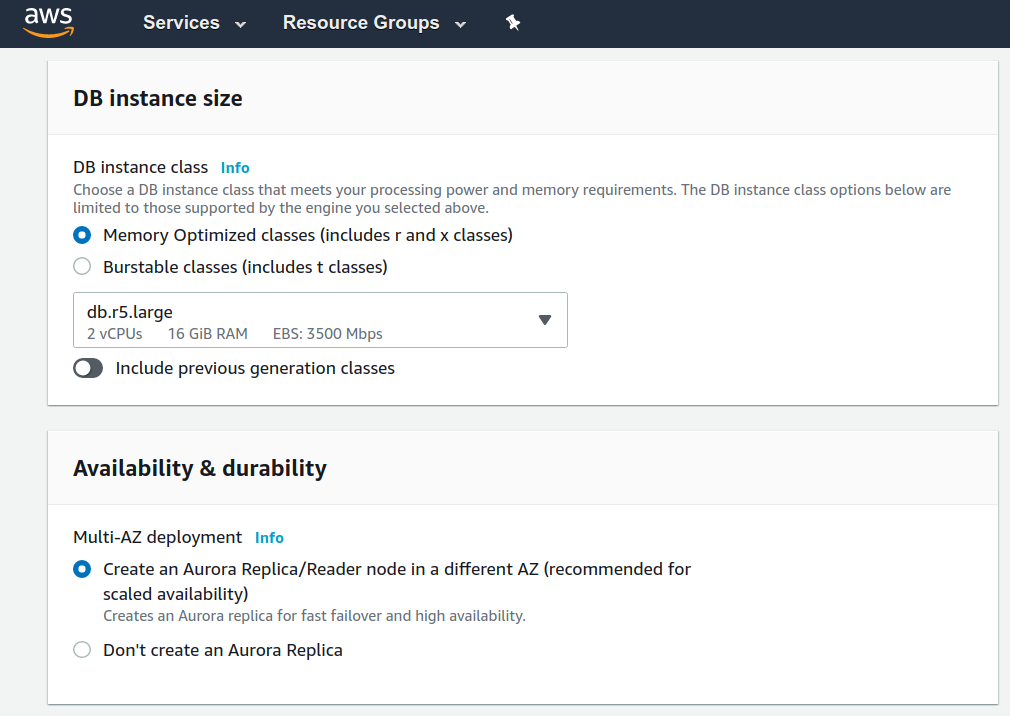
Task: Click the 'Multi-AZ deployment' label
Action: pyautogui.click(x=158, y=537)
